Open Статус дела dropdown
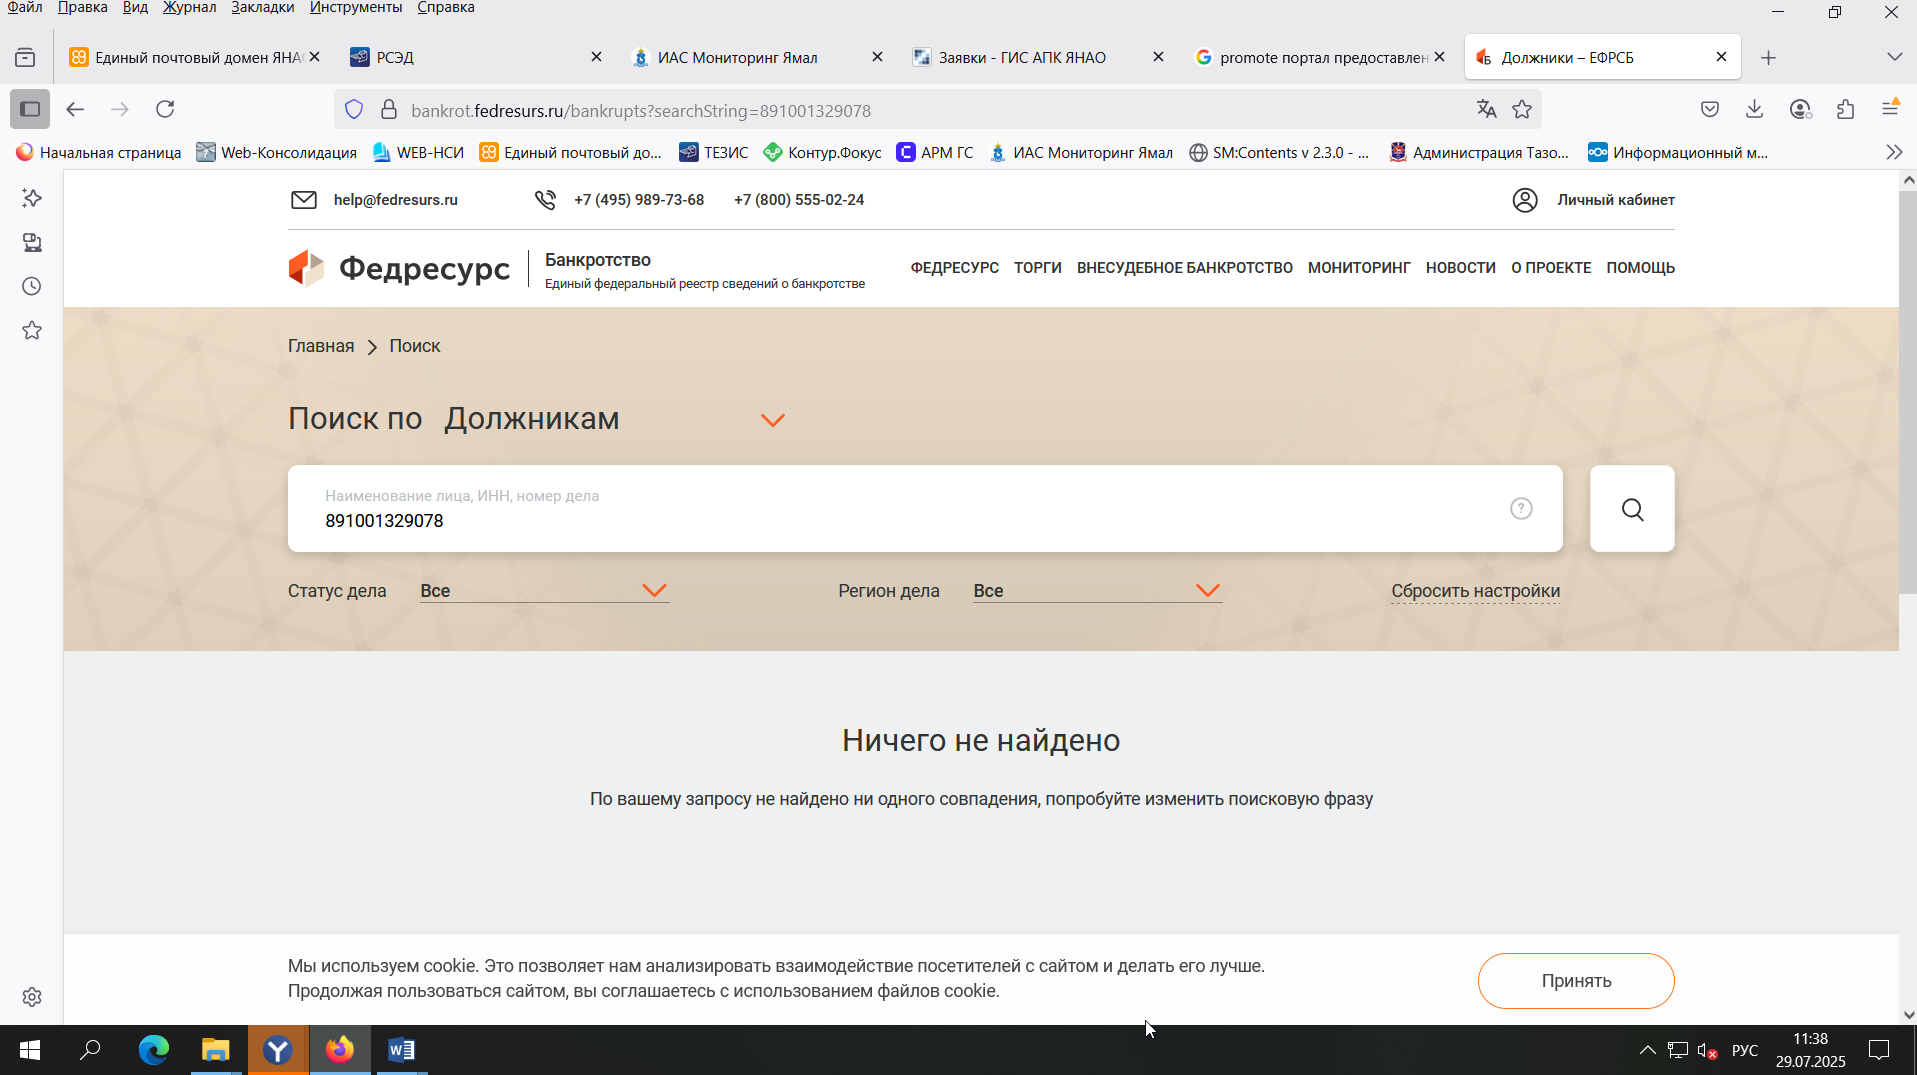Screen dimensions: 1917x1075 pyautogui.click(x=544, y=591)
